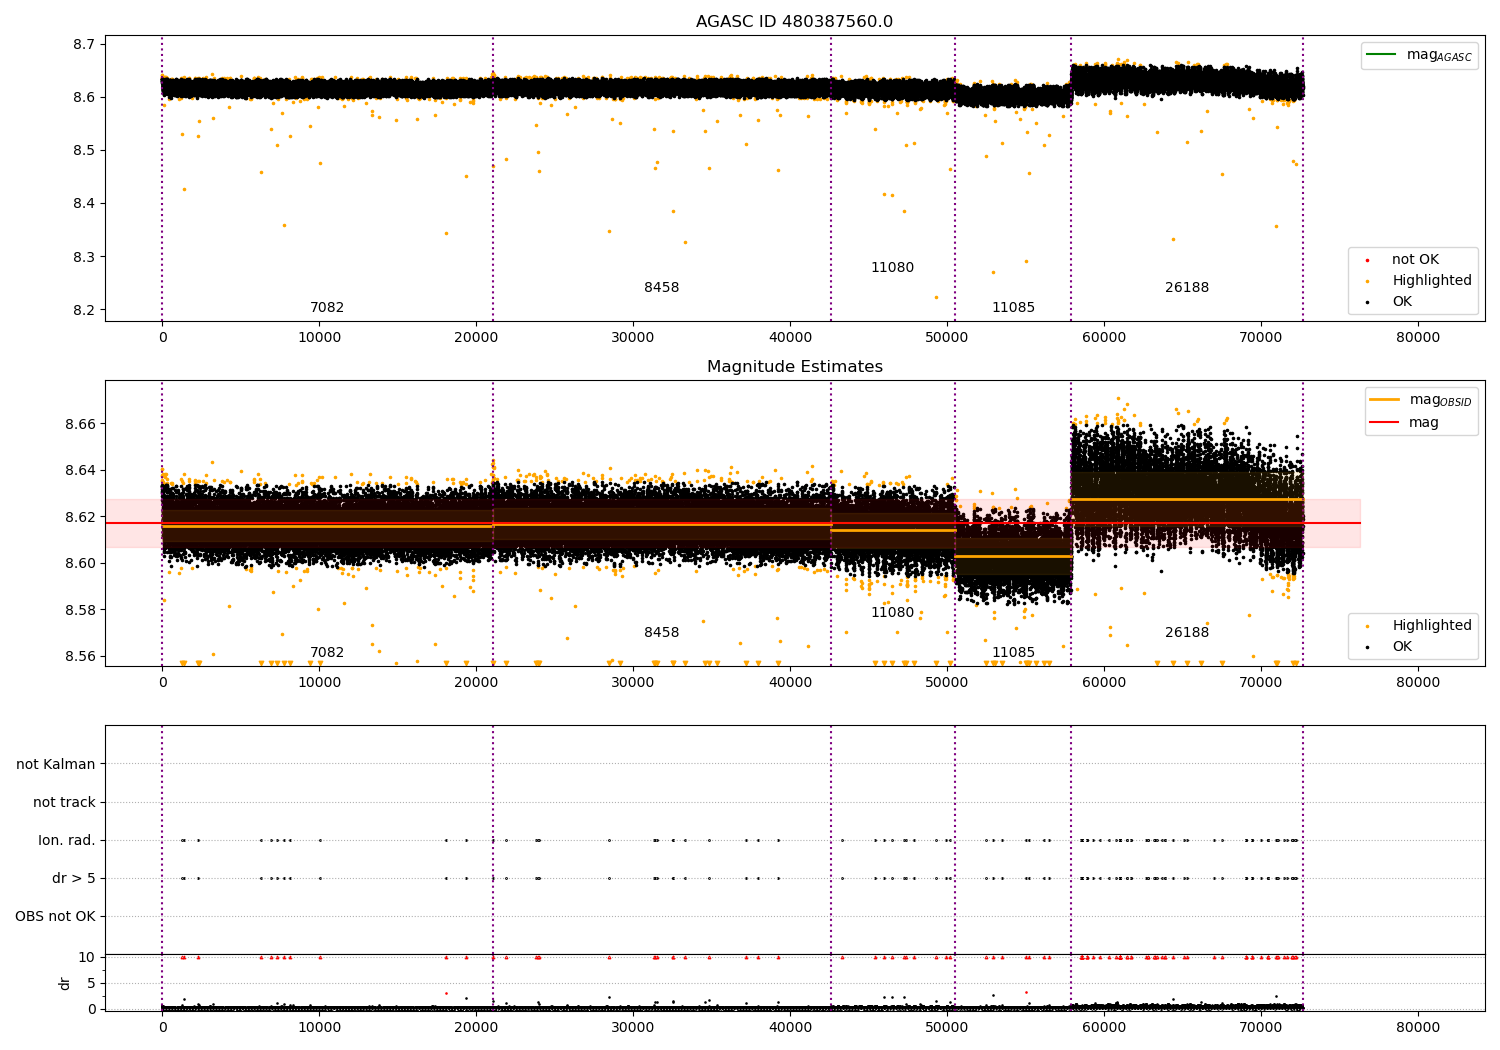Click the 8458 obsid label in the top plot
The width and height of the screenshot is (1500, 1050).
(661, 288)
